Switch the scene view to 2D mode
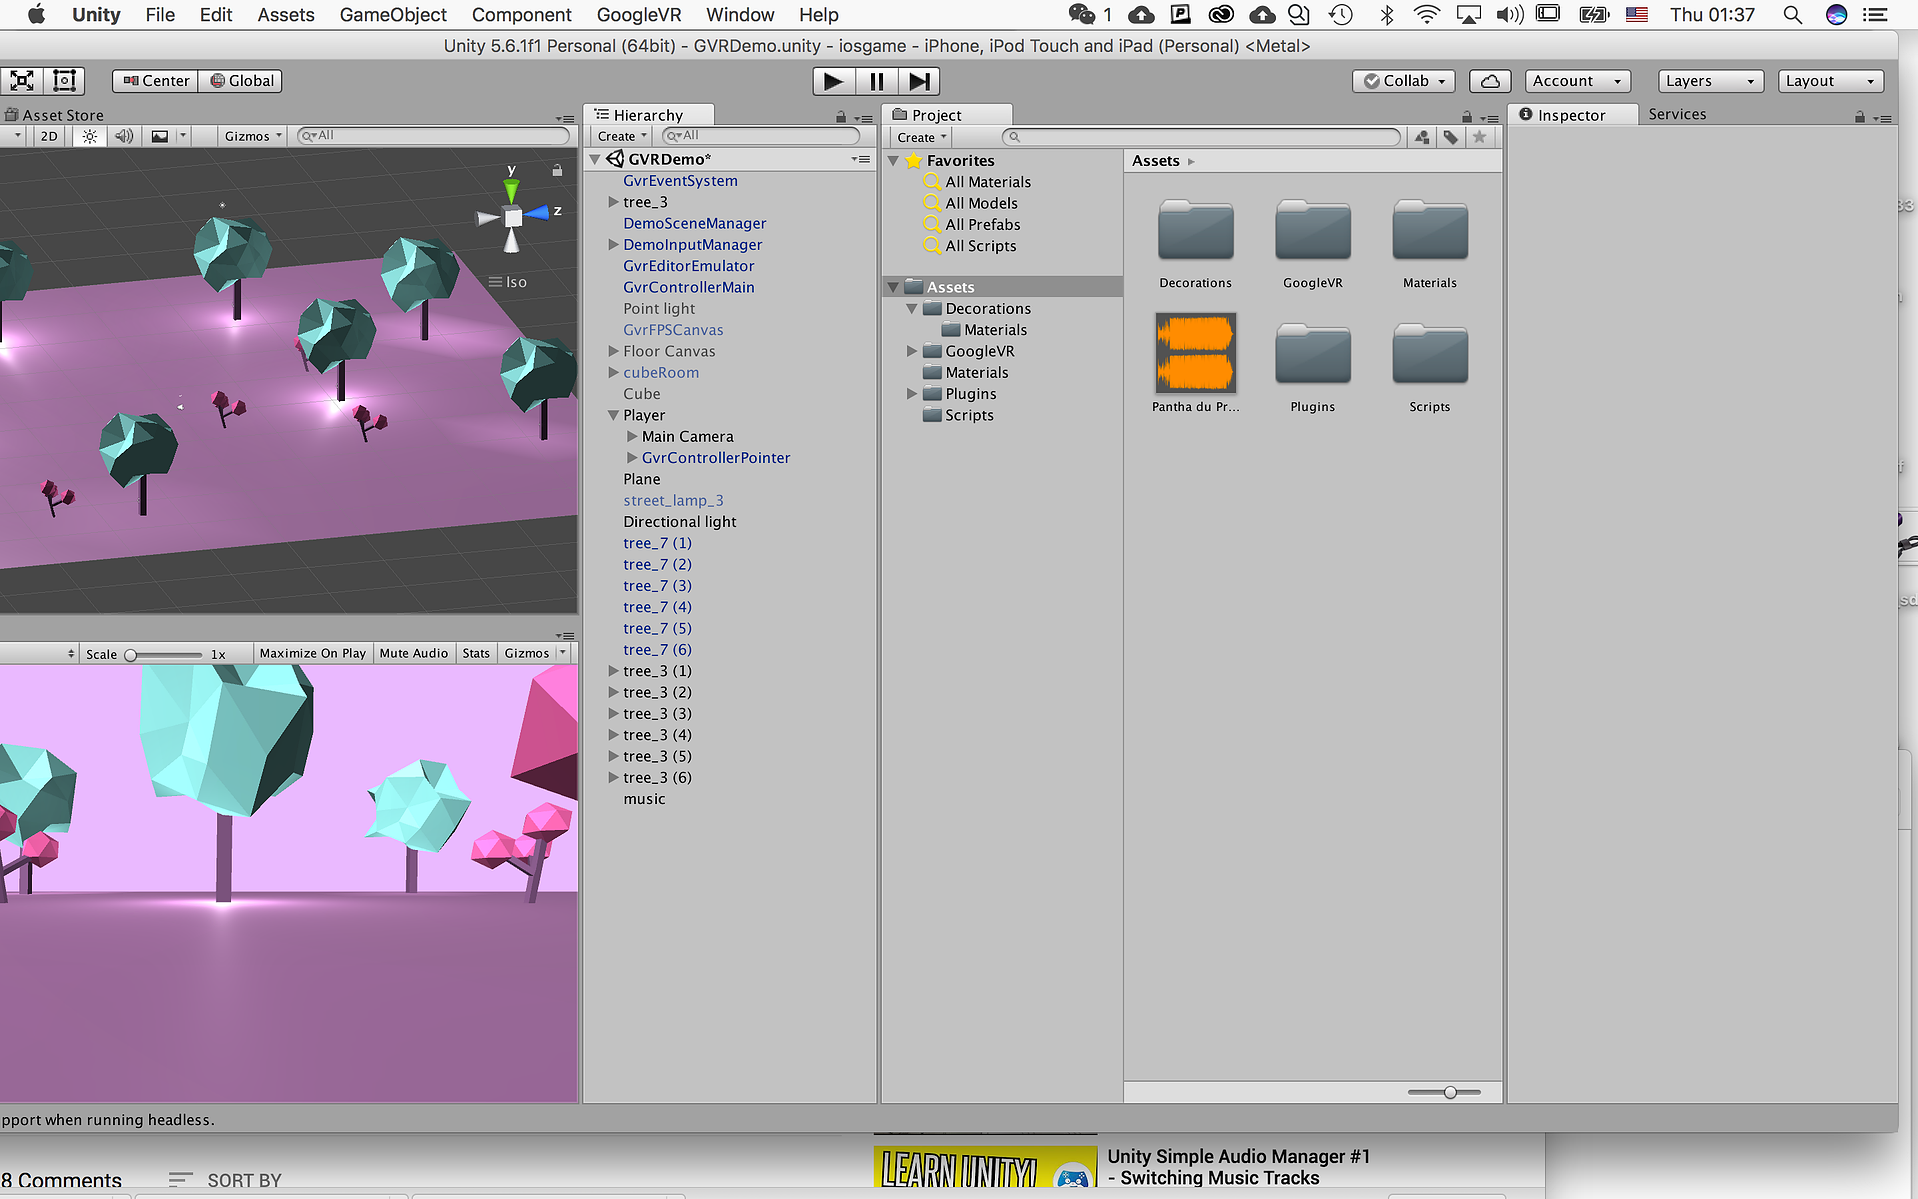1918x1199 pixels. [x=49, y=136]
